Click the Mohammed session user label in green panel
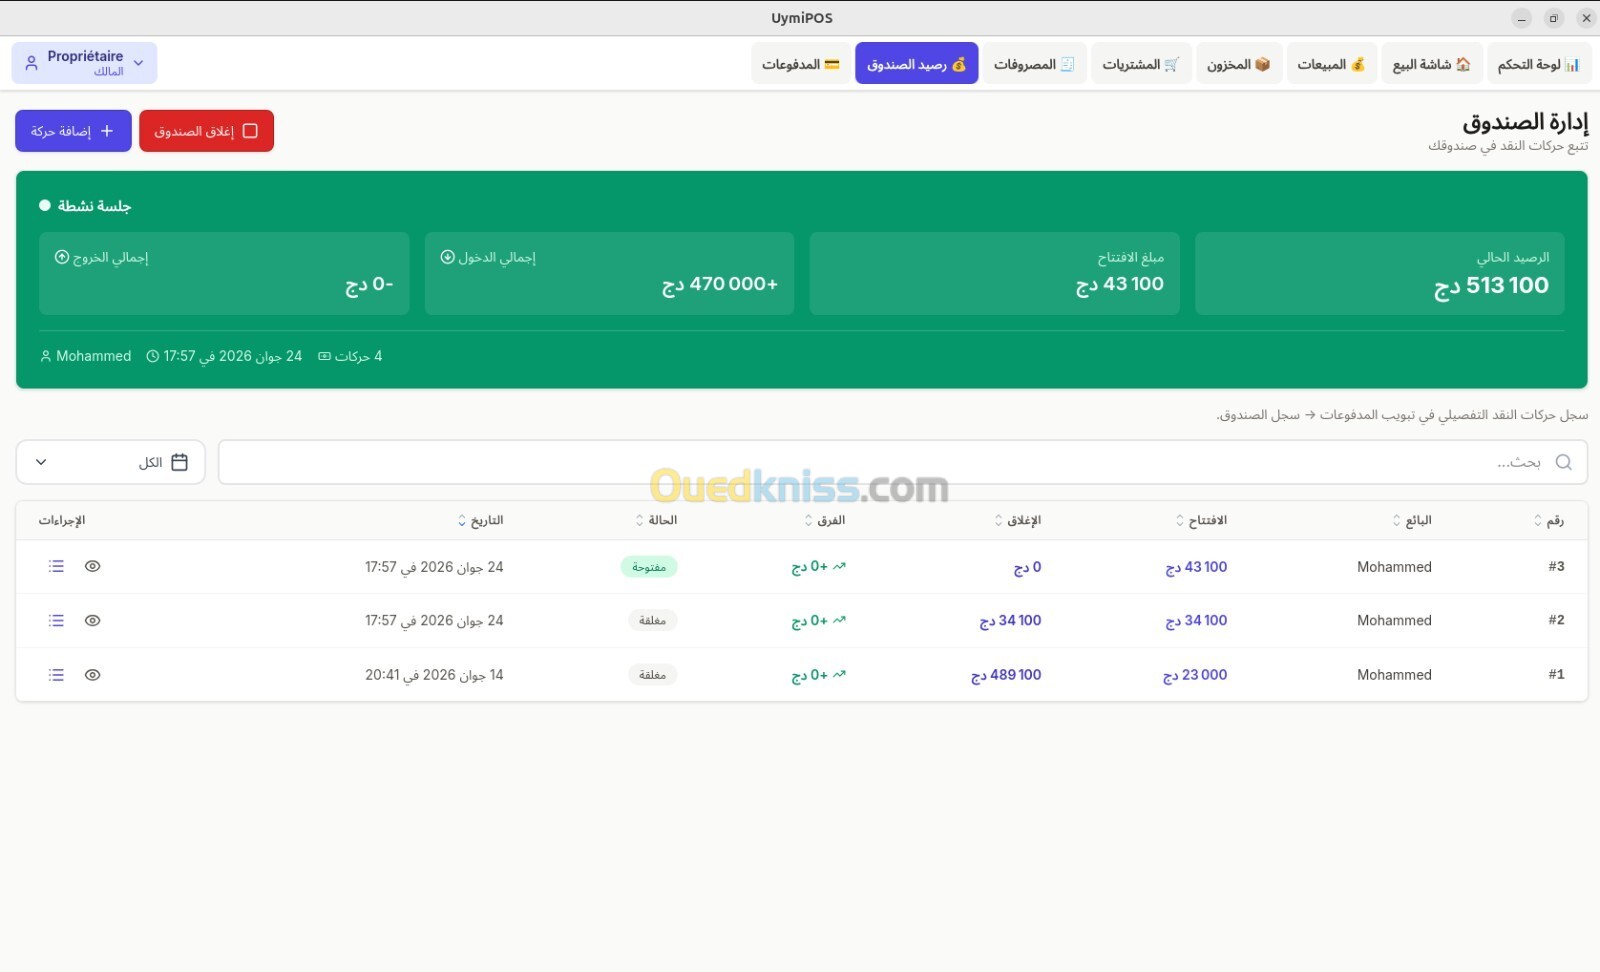1600x972 pixels. coord(86,356)
